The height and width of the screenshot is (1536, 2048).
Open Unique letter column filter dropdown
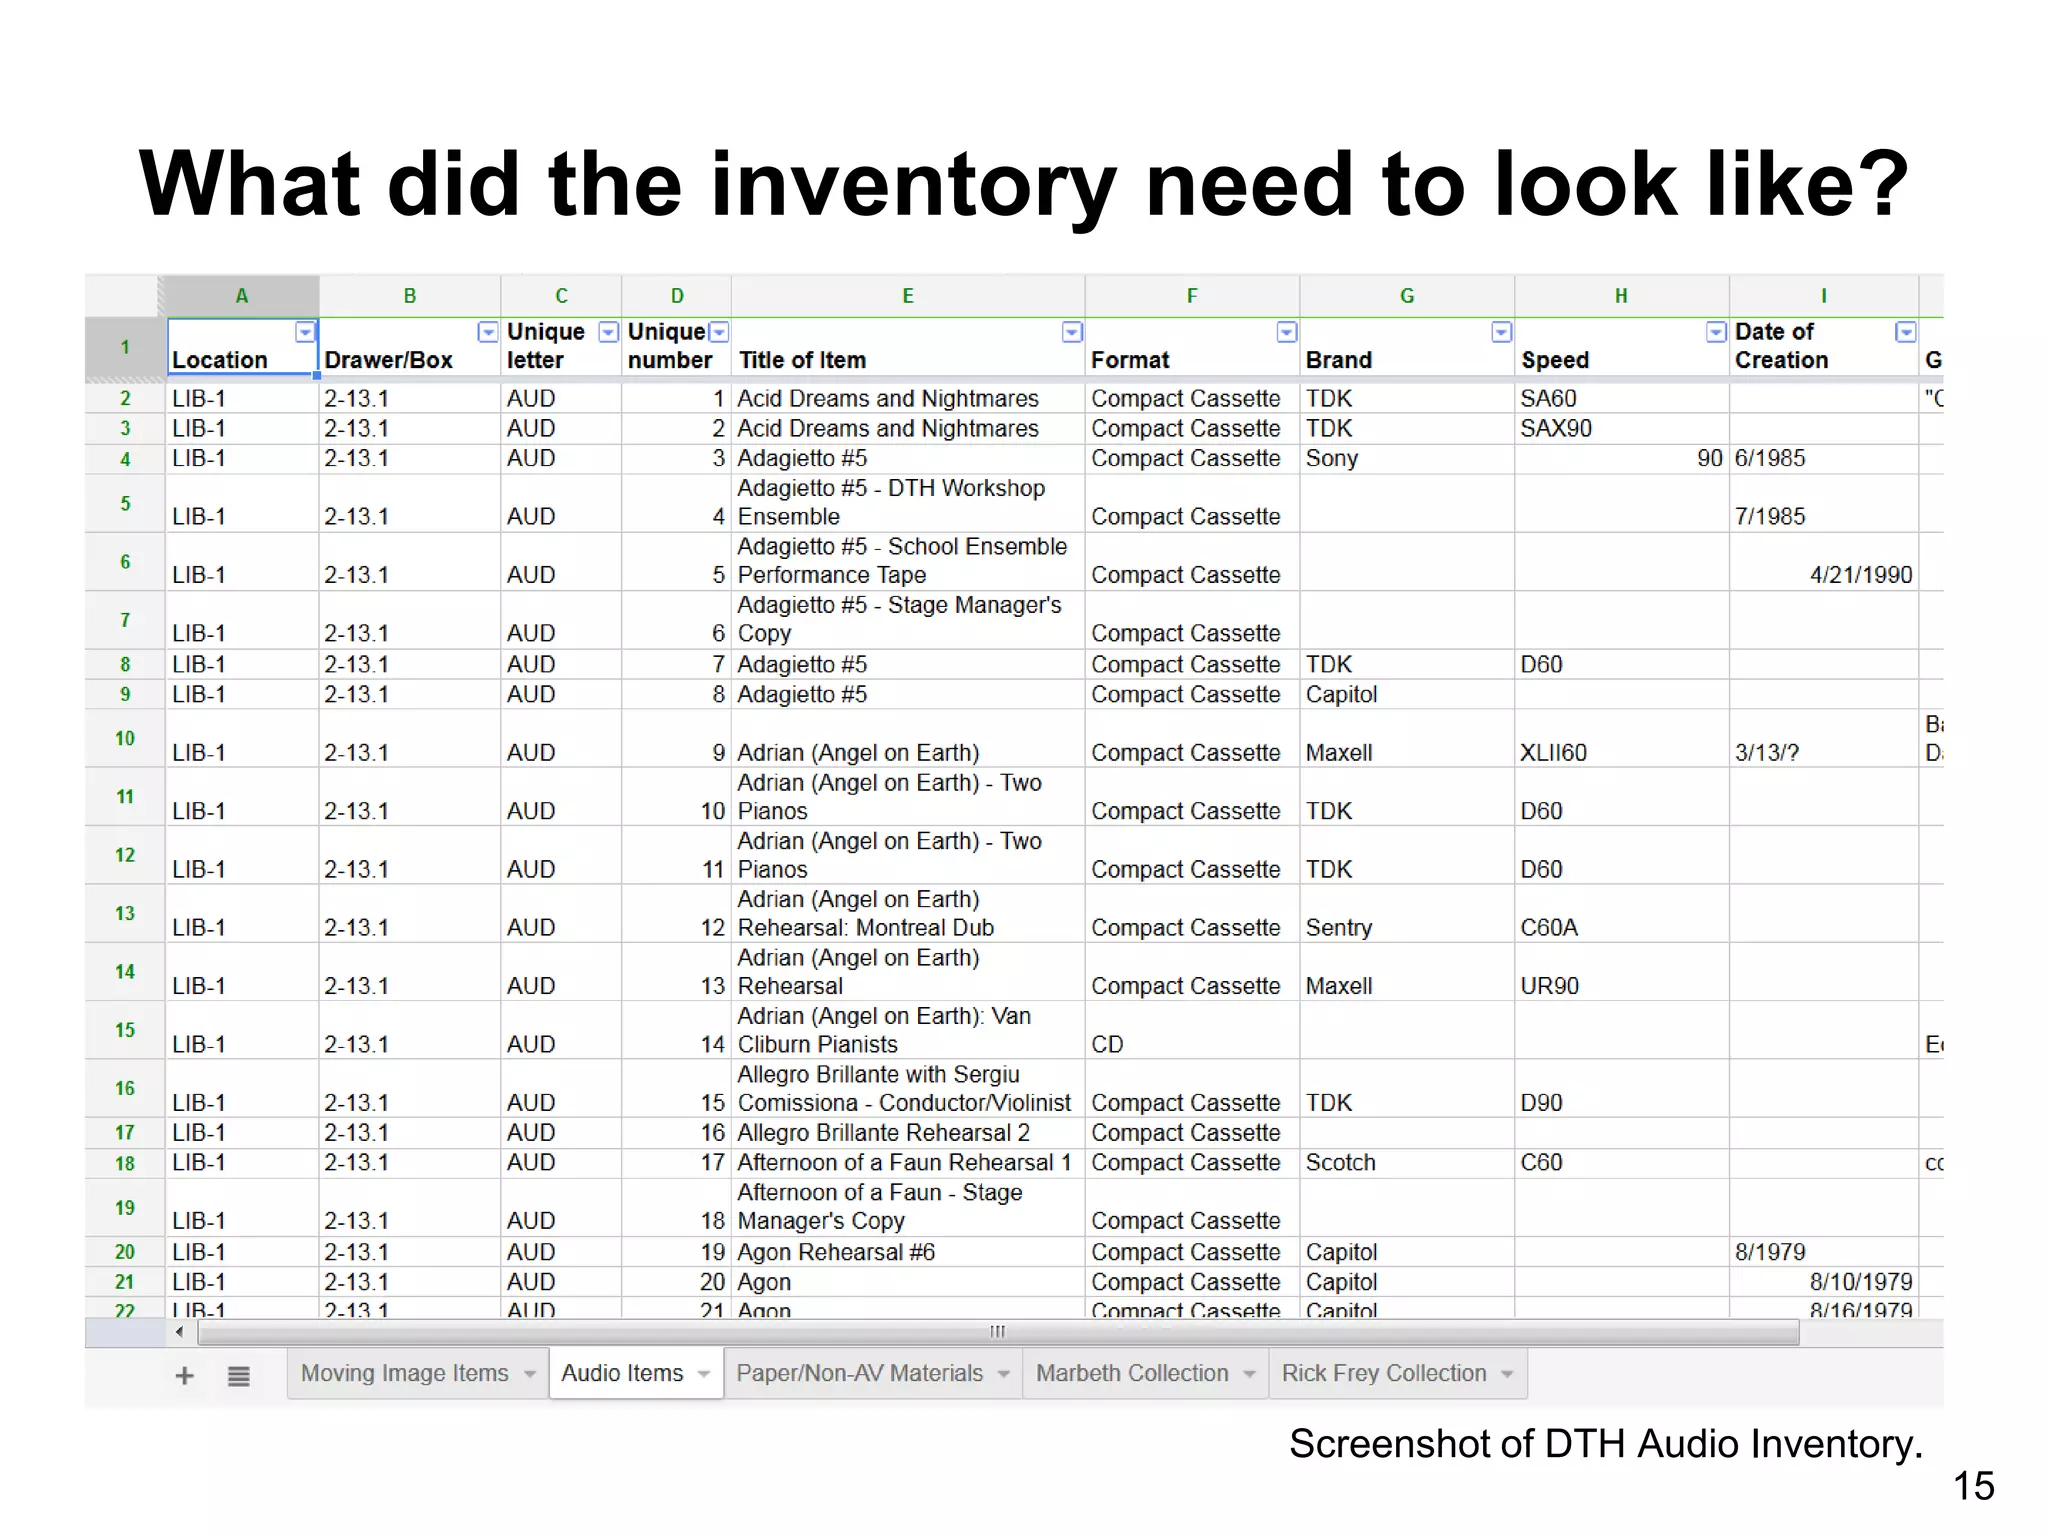click(x=608, y=332)
